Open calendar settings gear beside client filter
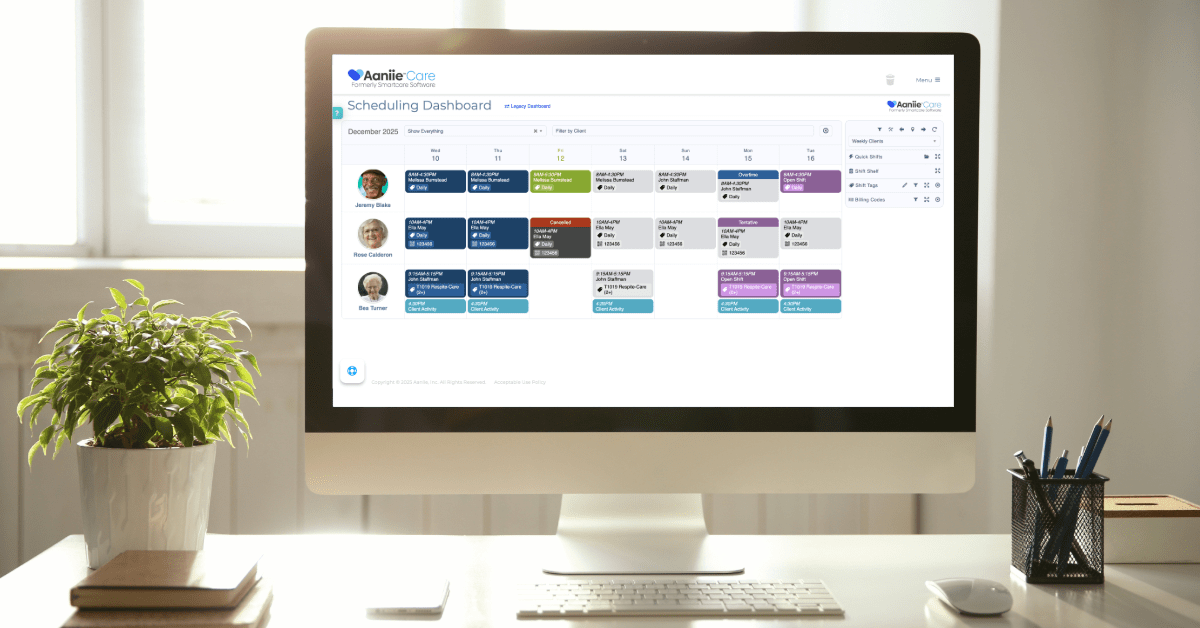The image size is (1200, 628). coord(826,131)
